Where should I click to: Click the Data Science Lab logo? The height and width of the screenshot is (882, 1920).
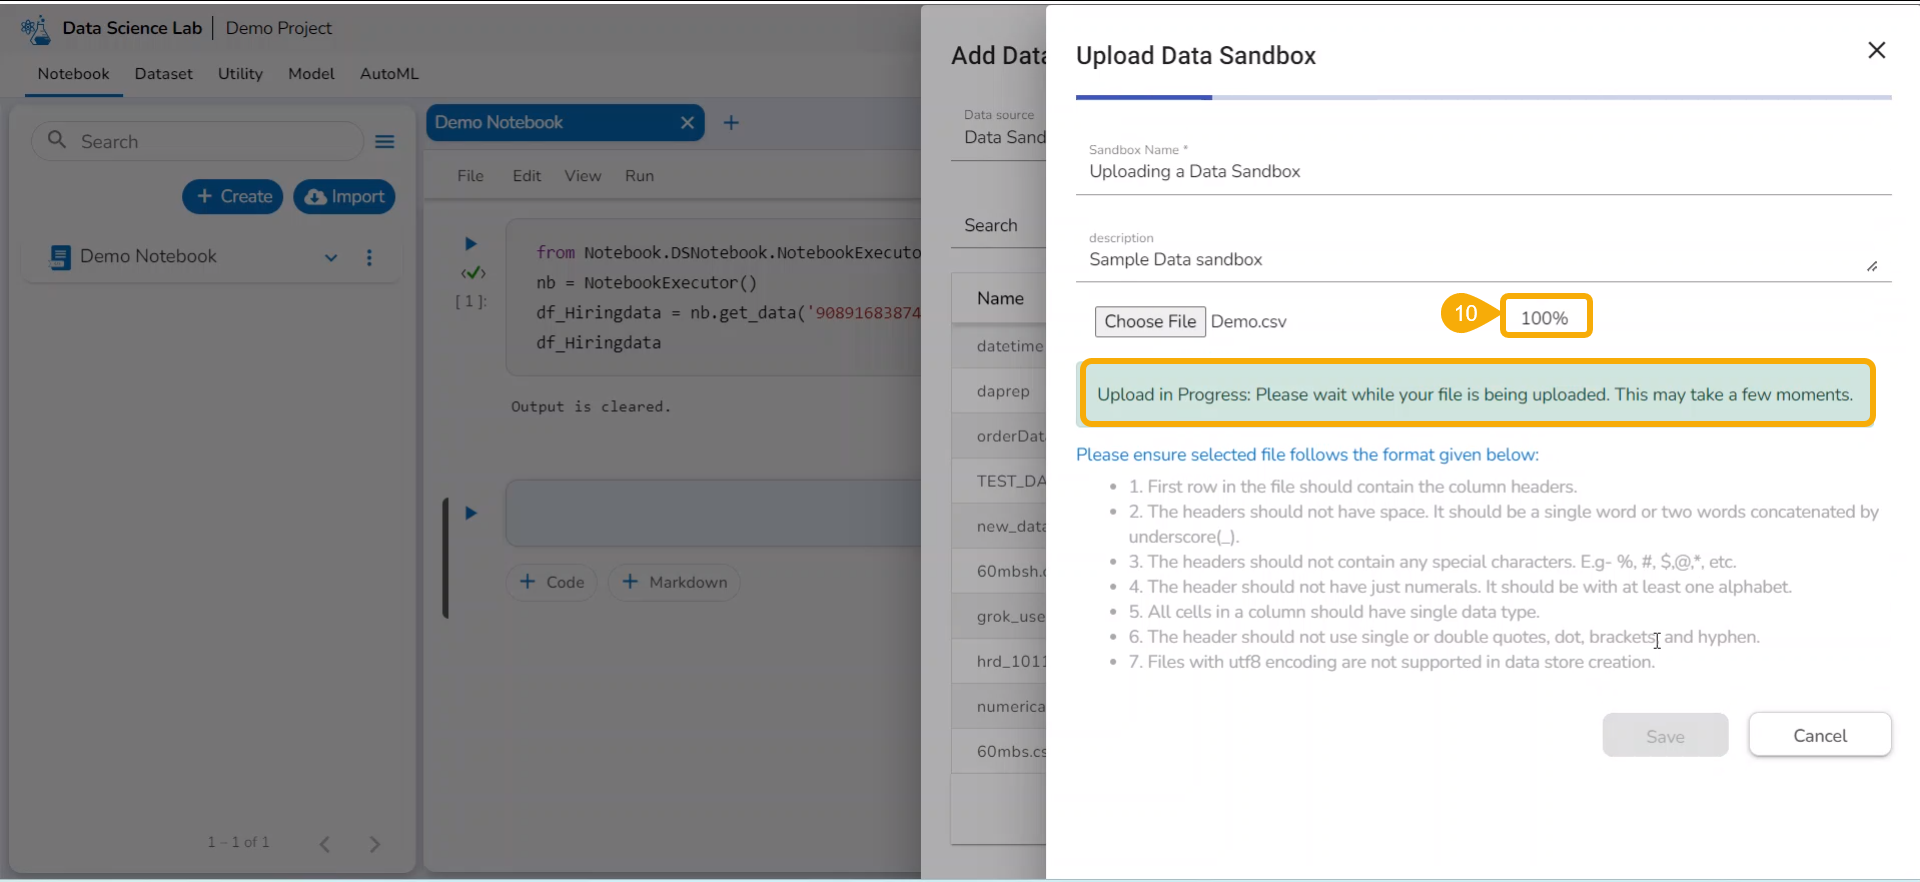tap(36, 29)
